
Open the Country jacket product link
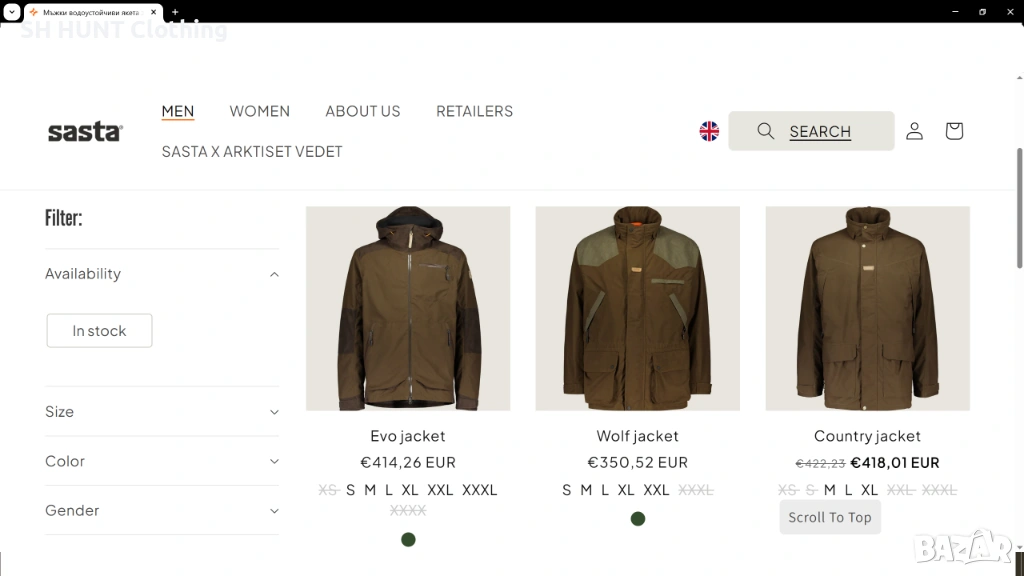click(x=867, y=436)
